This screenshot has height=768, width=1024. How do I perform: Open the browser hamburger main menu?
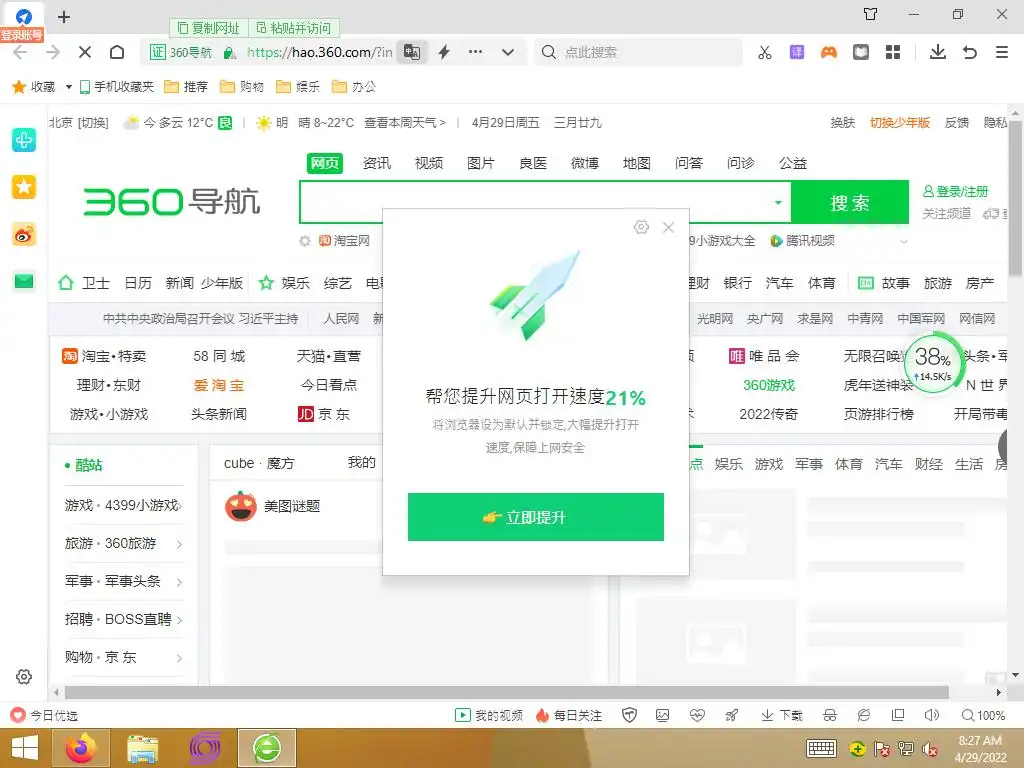tap(1002, 52)
